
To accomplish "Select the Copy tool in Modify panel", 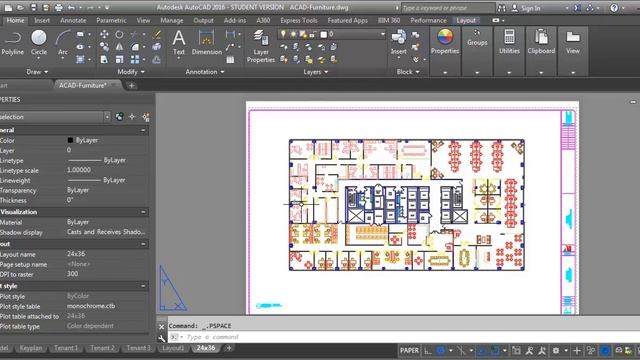I will (x=104, y=47).
